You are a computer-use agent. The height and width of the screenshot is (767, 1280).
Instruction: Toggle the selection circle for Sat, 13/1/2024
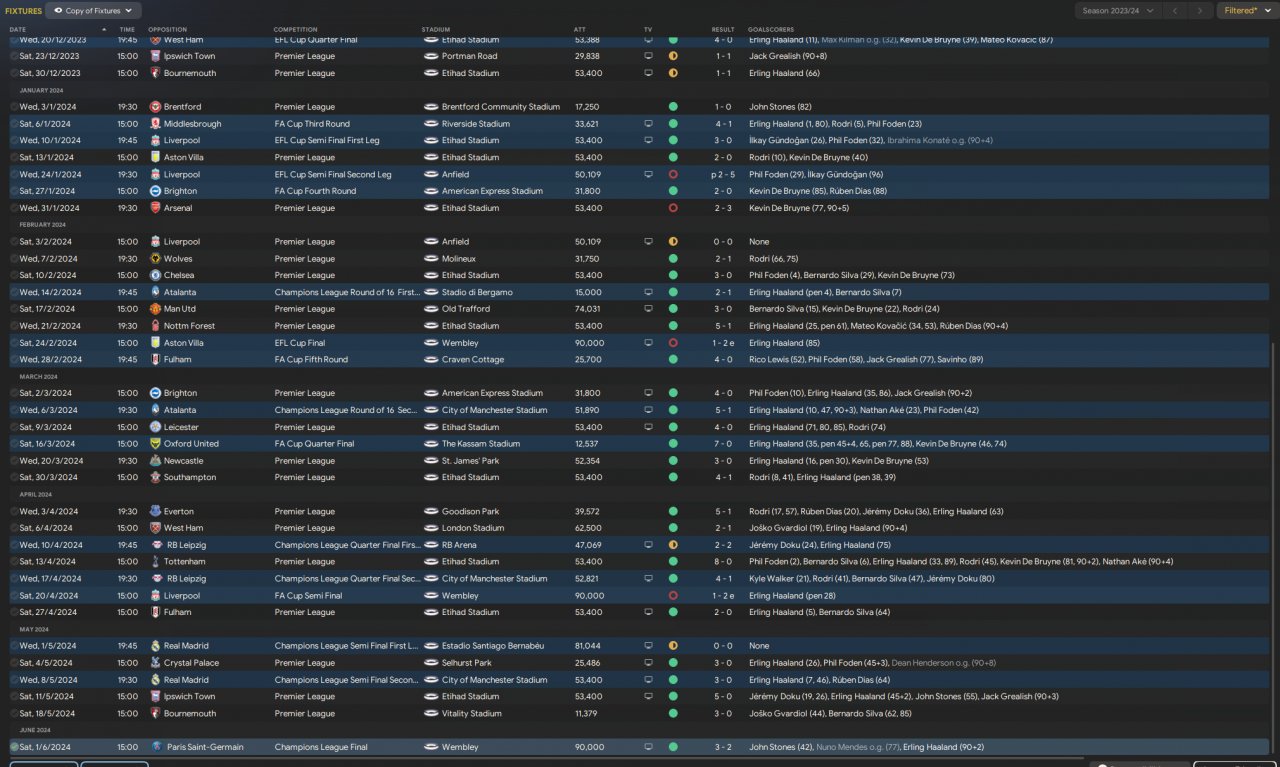point(14,157)
